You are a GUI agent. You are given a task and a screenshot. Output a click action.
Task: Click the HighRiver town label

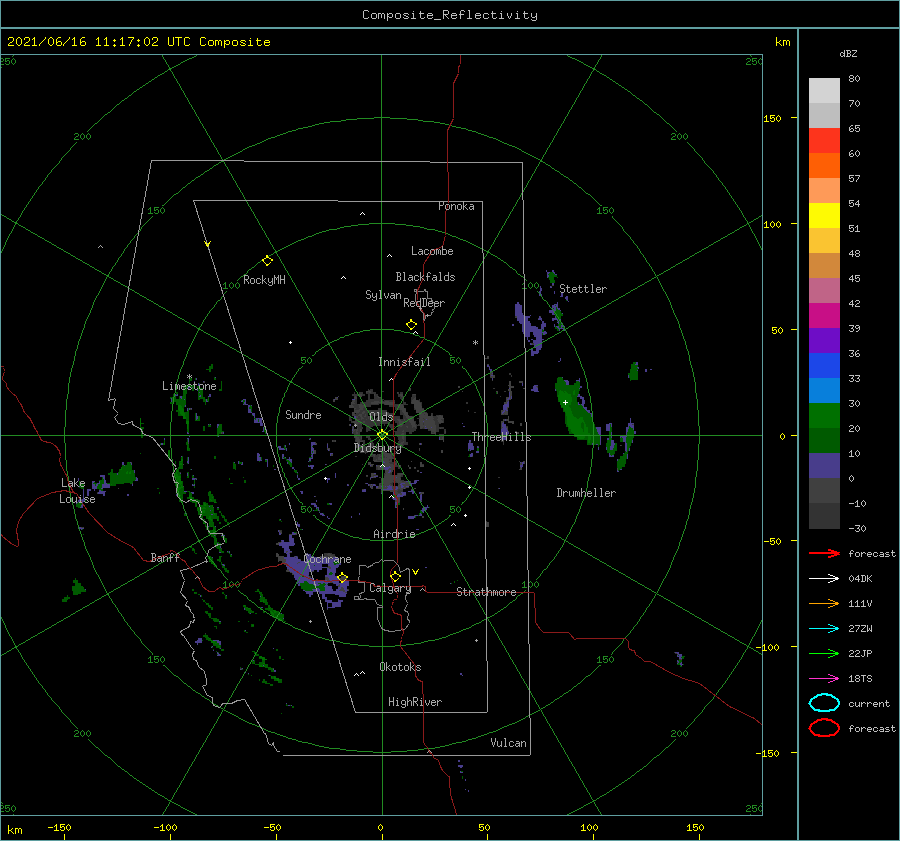coord(415,702)
